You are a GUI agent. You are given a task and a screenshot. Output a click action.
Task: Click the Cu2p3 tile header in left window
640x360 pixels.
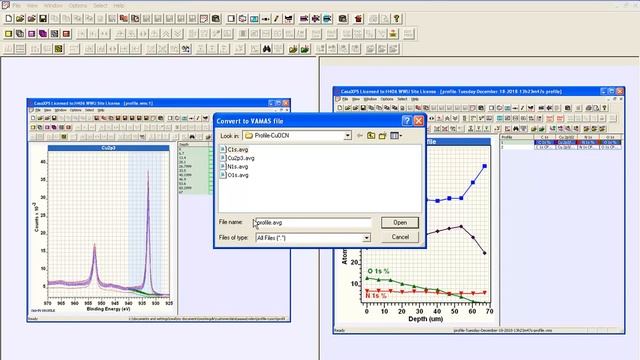click(109, 148)
